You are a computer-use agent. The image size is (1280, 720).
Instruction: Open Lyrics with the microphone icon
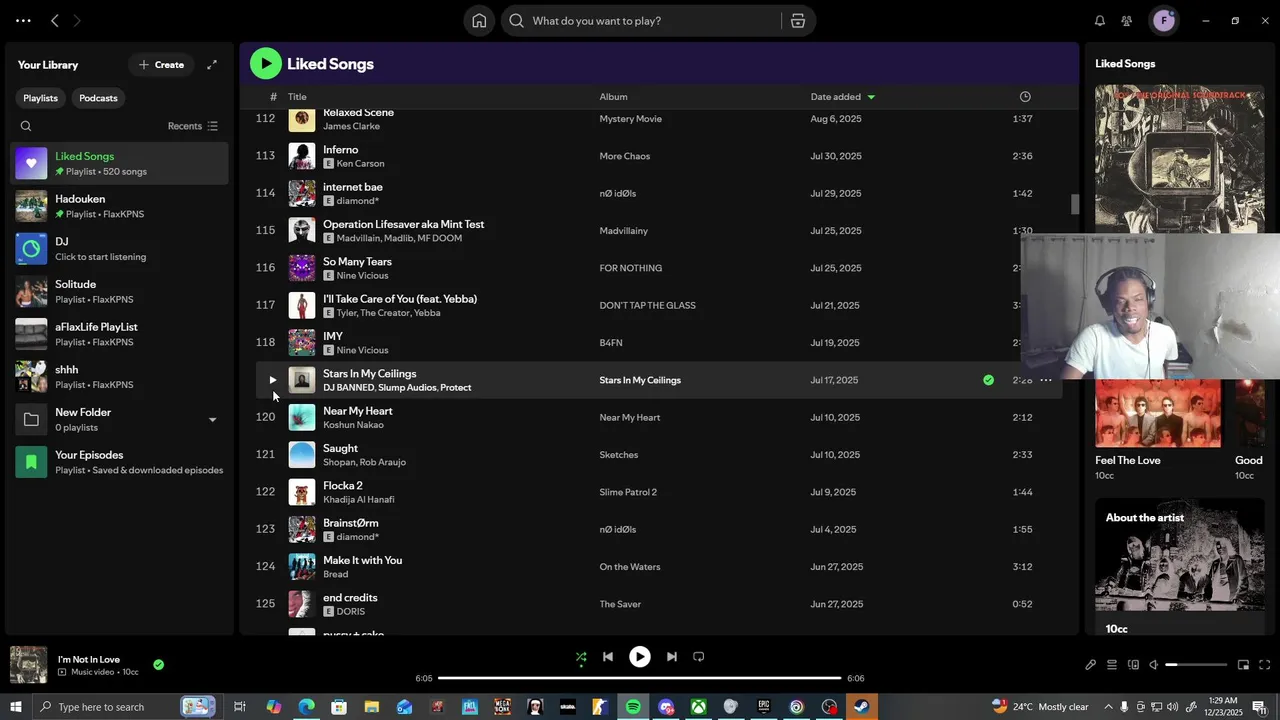(1090, 665)
